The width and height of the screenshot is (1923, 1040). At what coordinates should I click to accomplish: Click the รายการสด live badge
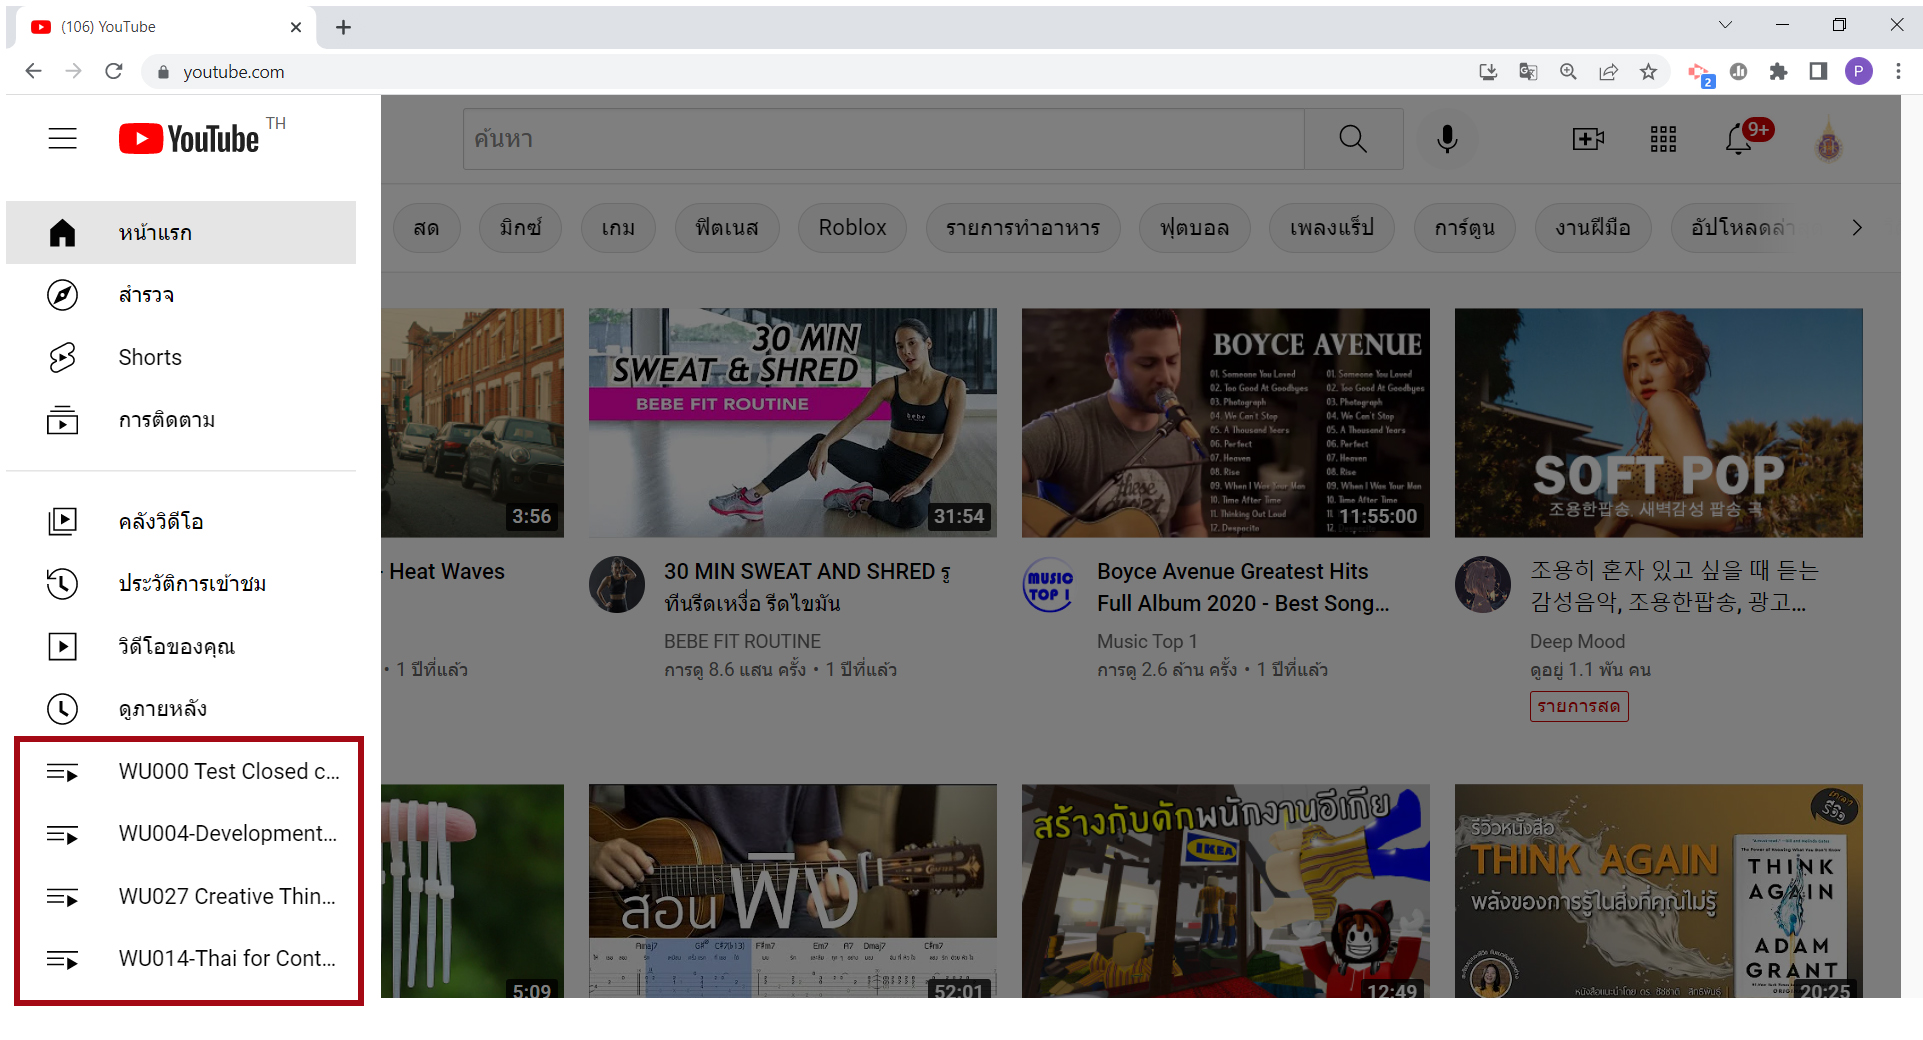tap(1579, 706)
